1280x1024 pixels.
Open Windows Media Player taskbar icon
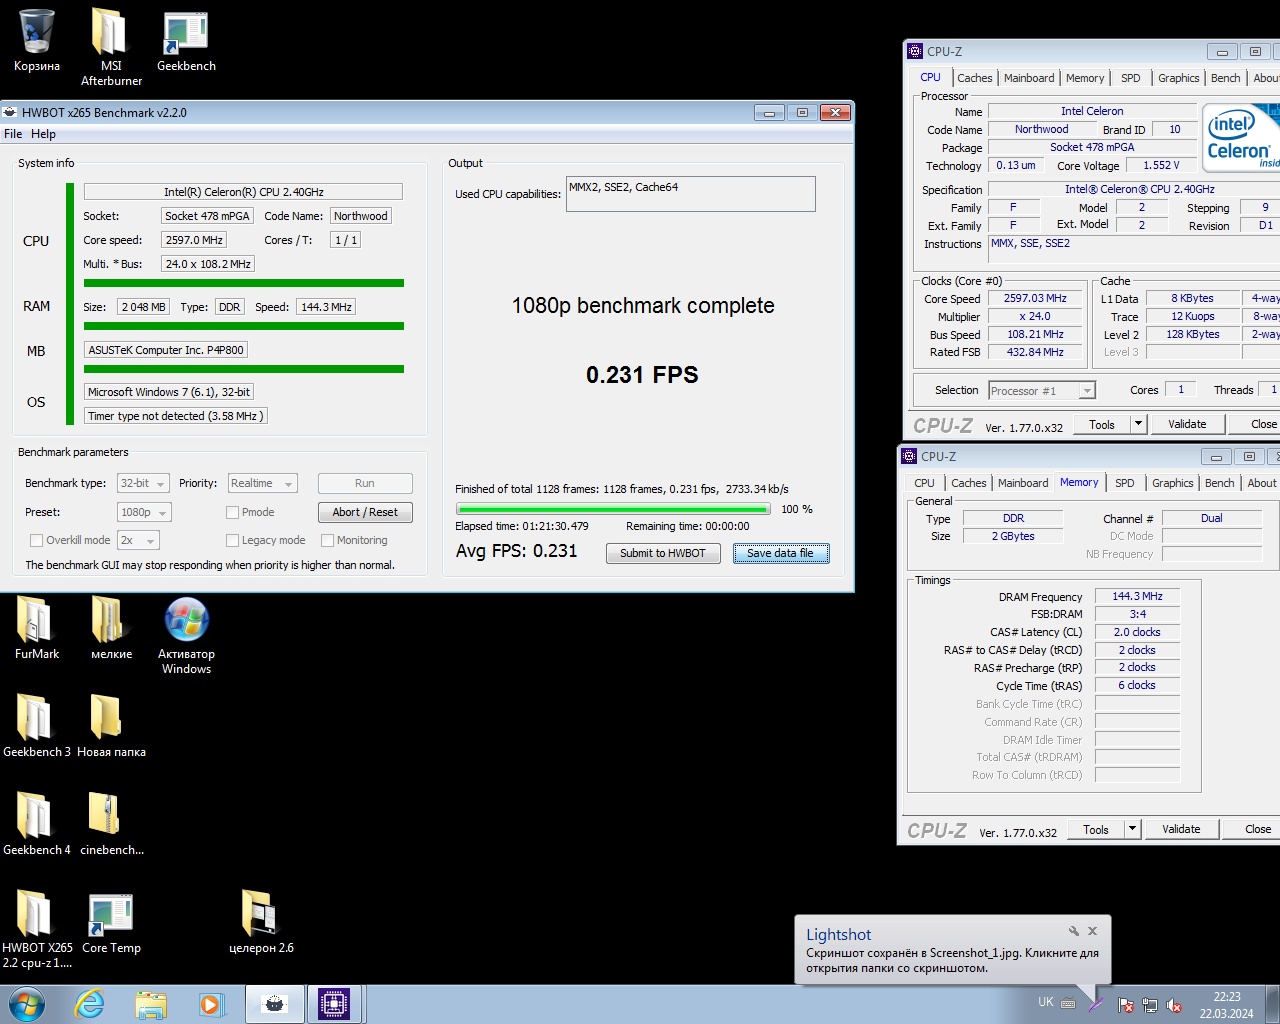[x=211, y=1004]
